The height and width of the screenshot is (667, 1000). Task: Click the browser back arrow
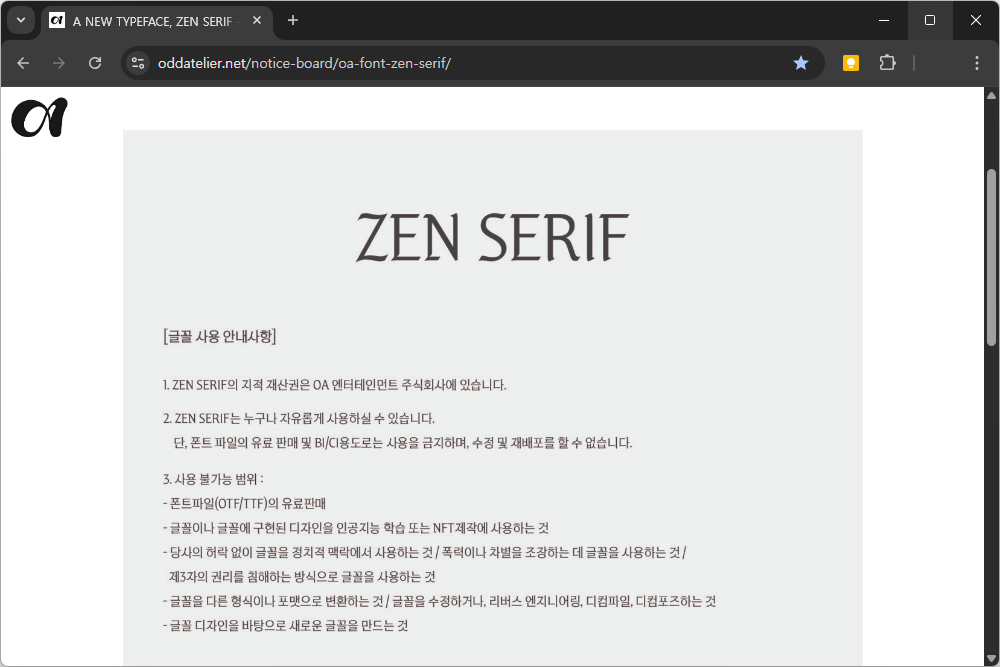point(24,63)
